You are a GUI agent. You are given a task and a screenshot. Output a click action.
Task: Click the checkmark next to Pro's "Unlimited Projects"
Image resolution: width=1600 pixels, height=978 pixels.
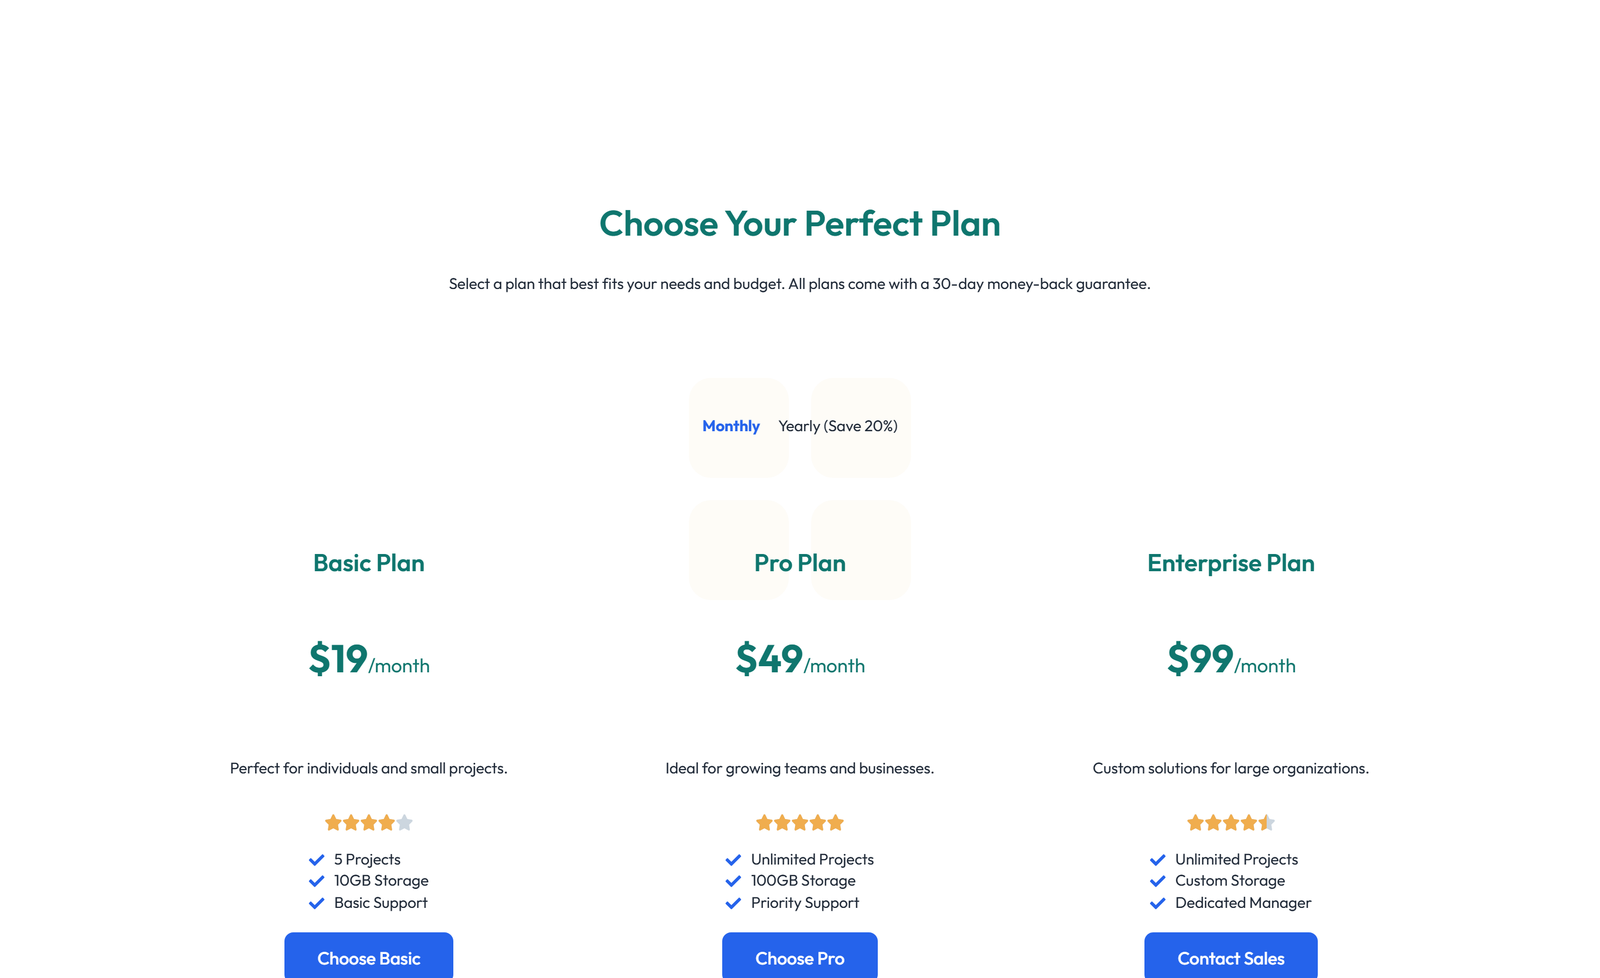coord(732,859)
